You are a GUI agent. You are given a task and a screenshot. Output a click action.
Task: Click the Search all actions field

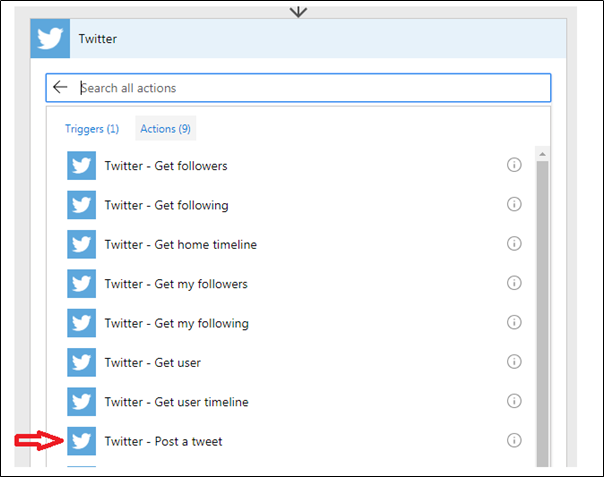pyautogui.click(x=310, y=88)
